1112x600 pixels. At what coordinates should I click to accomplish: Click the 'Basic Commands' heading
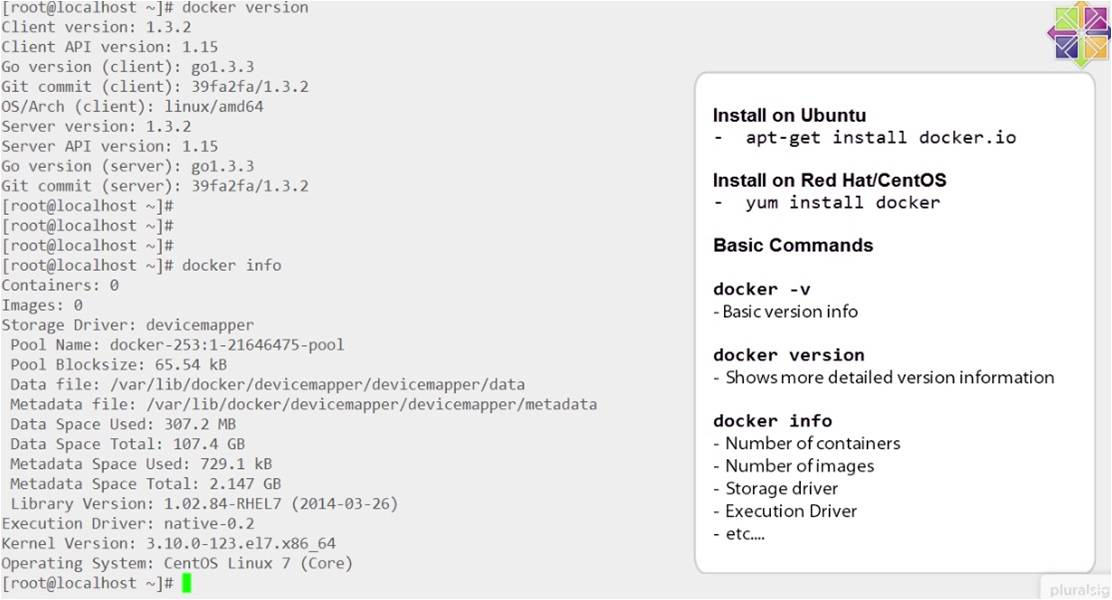coord(793,245)
